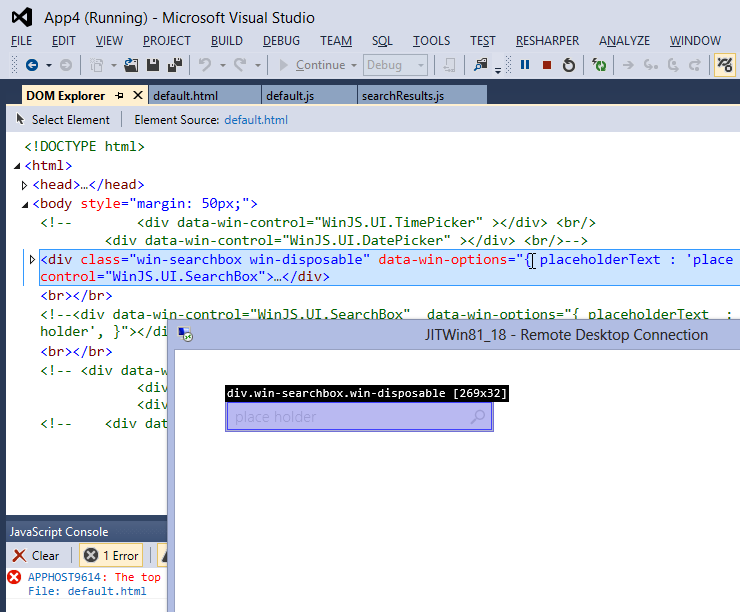
Task: Select the first <br></br> element row
Action: (x=76, y=295)
